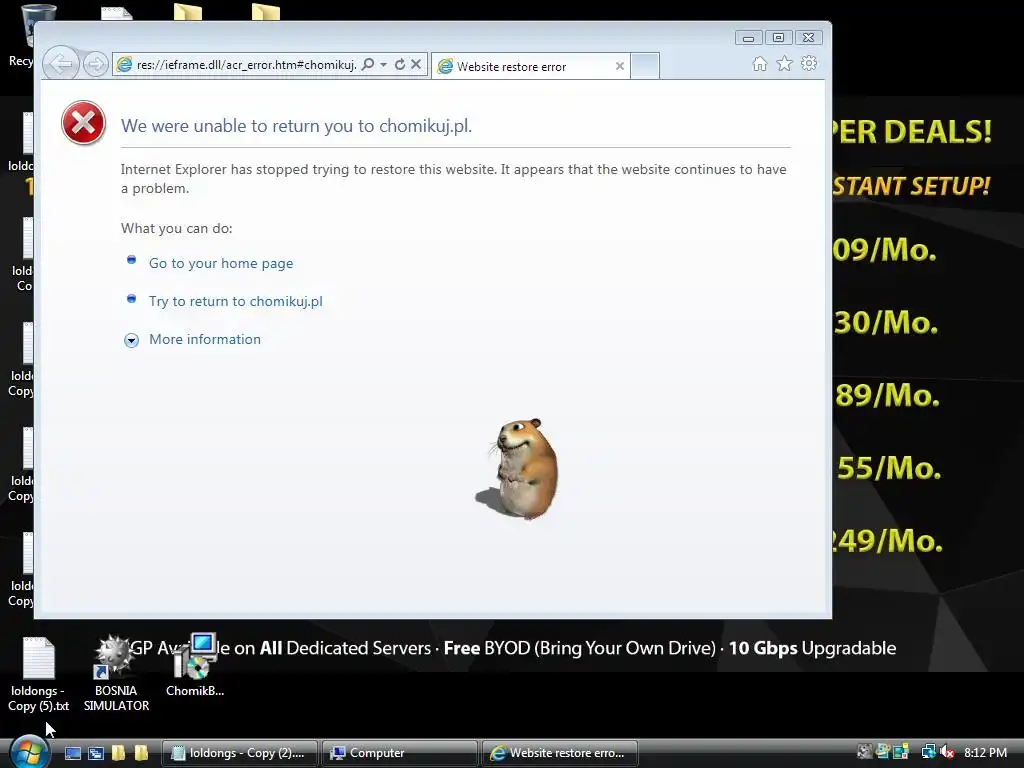This screenshot has height=768, width=1024.
Task: Switch to loldongs - Copy (2) taskbar button
Action: [x=239, y=753]
